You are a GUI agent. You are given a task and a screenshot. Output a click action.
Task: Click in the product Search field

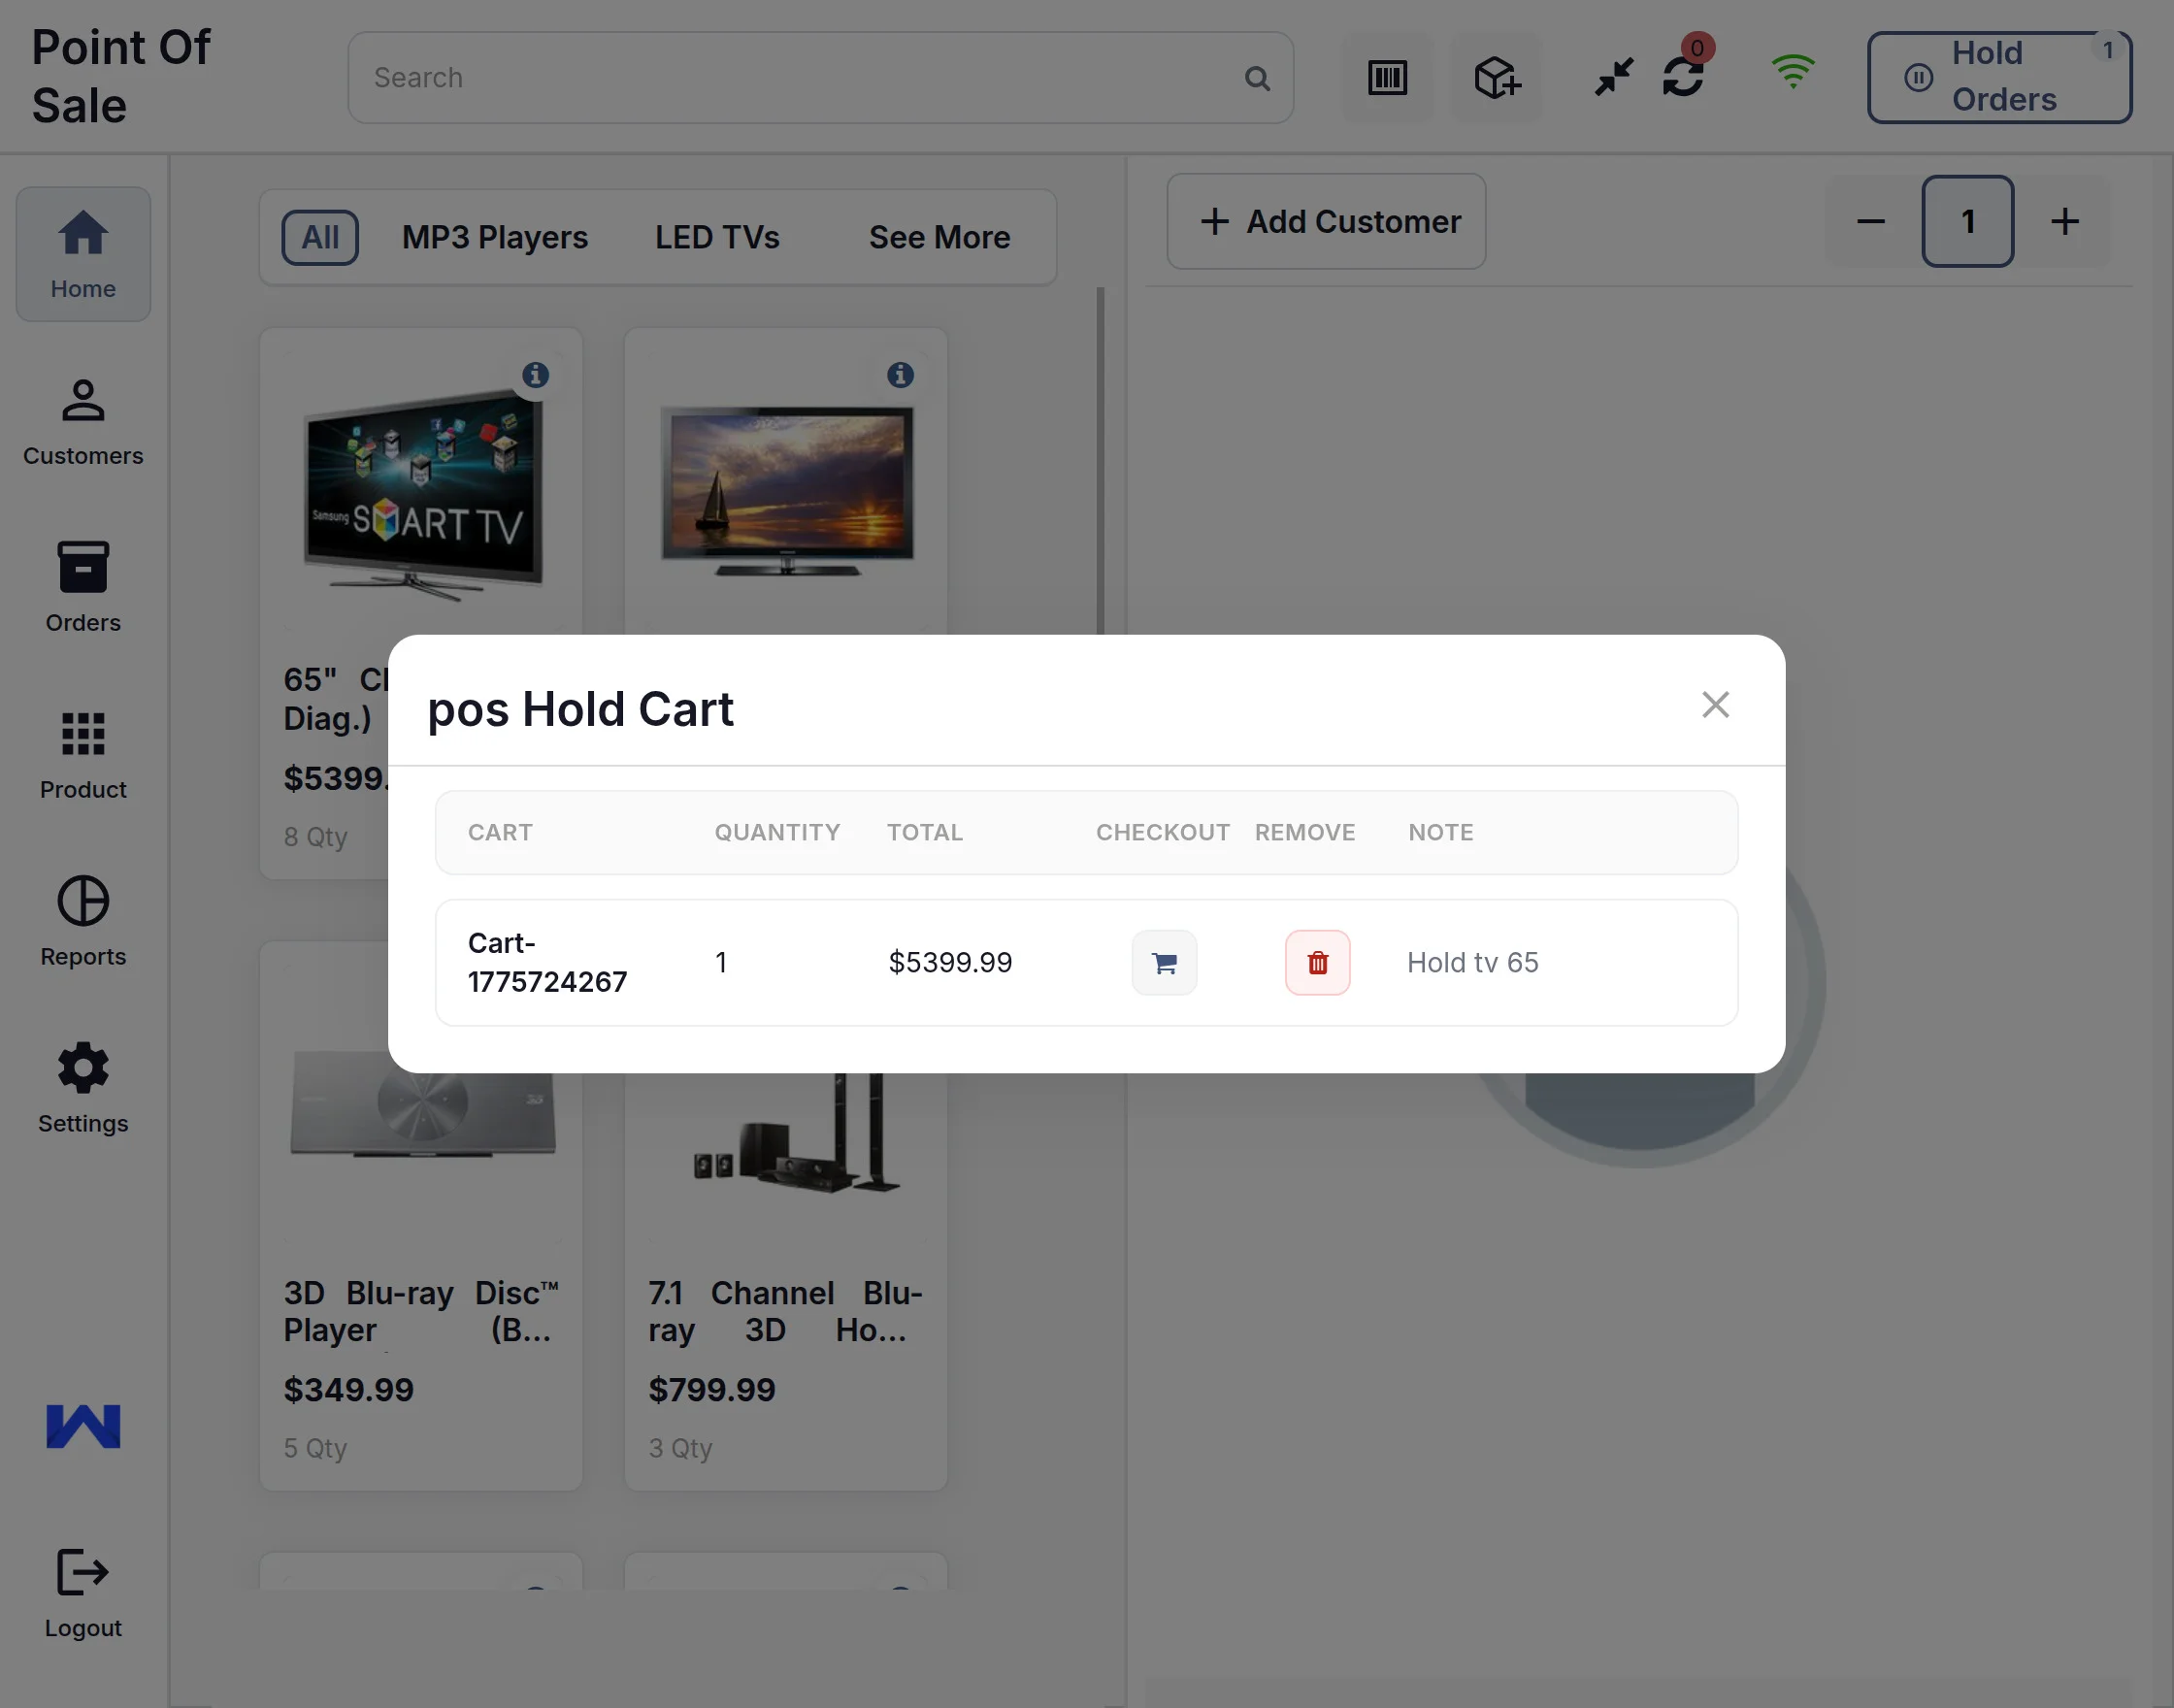(x=800, y=78)
